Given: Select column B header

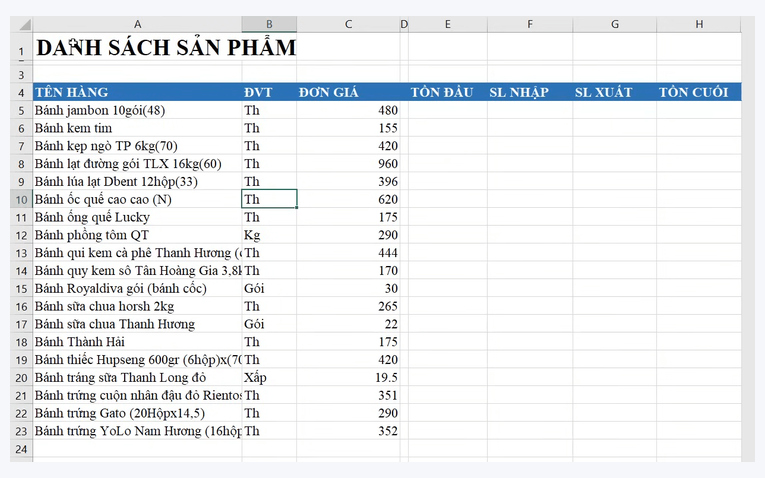Looking at the screenshot, I should pyautogui.click(x=269, y=24).
